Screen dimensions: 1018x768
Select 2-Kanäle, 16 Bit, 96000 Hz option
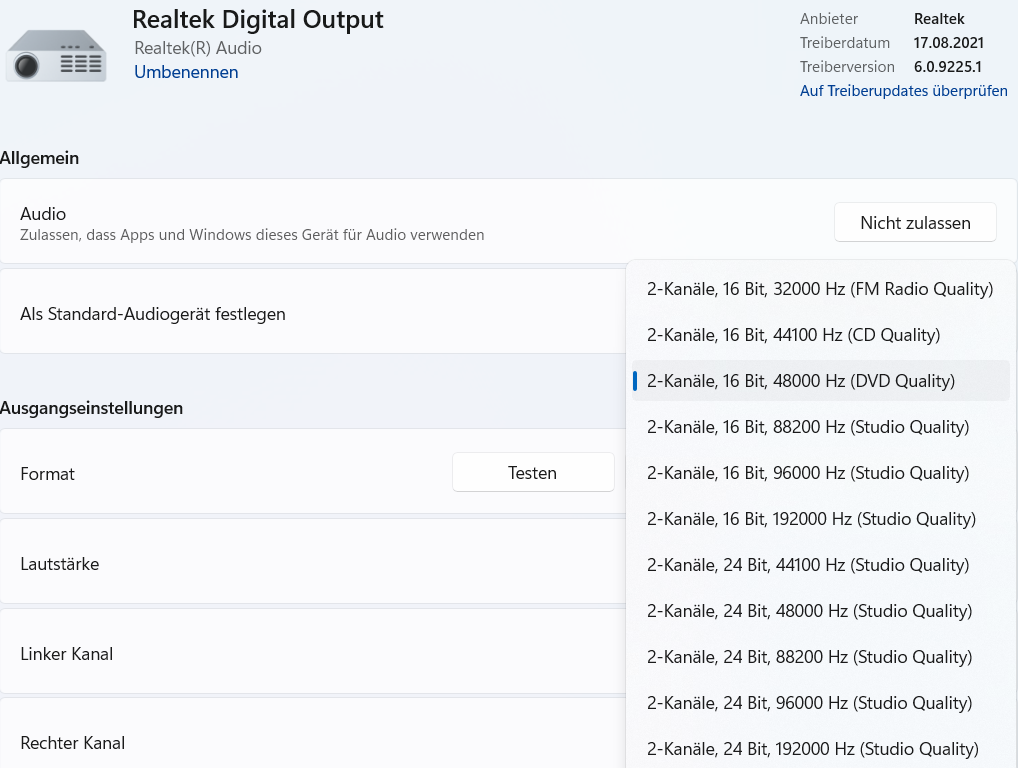pos(820,473)
